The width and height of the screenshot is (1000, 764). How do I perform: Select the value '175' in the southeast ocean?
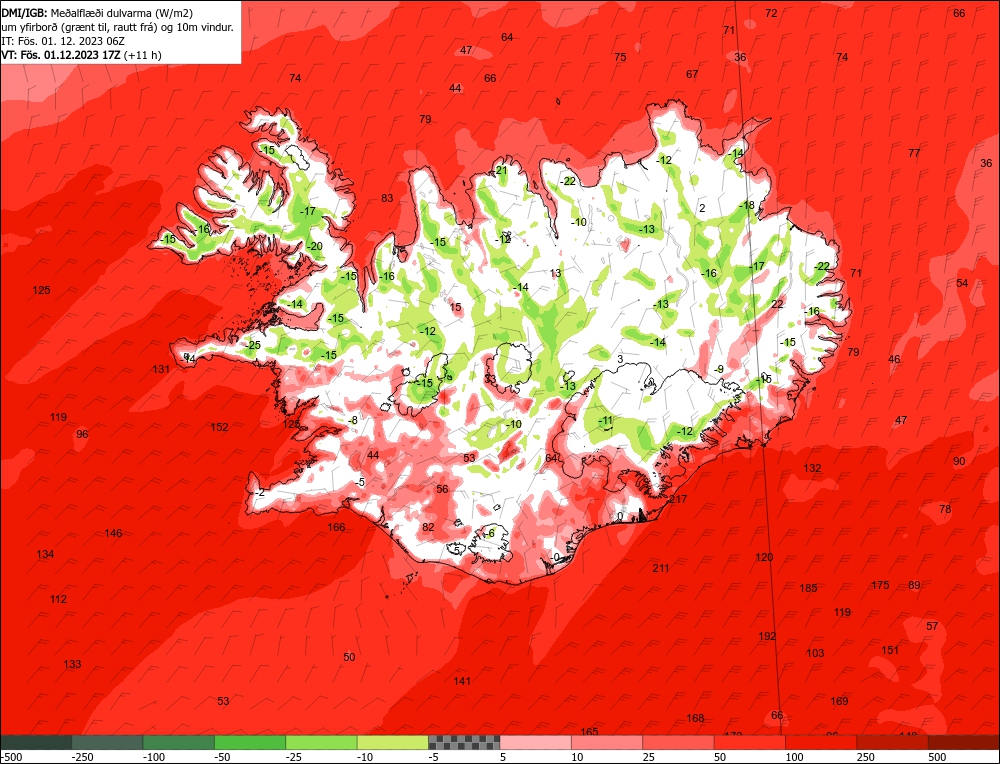point(880,585)
